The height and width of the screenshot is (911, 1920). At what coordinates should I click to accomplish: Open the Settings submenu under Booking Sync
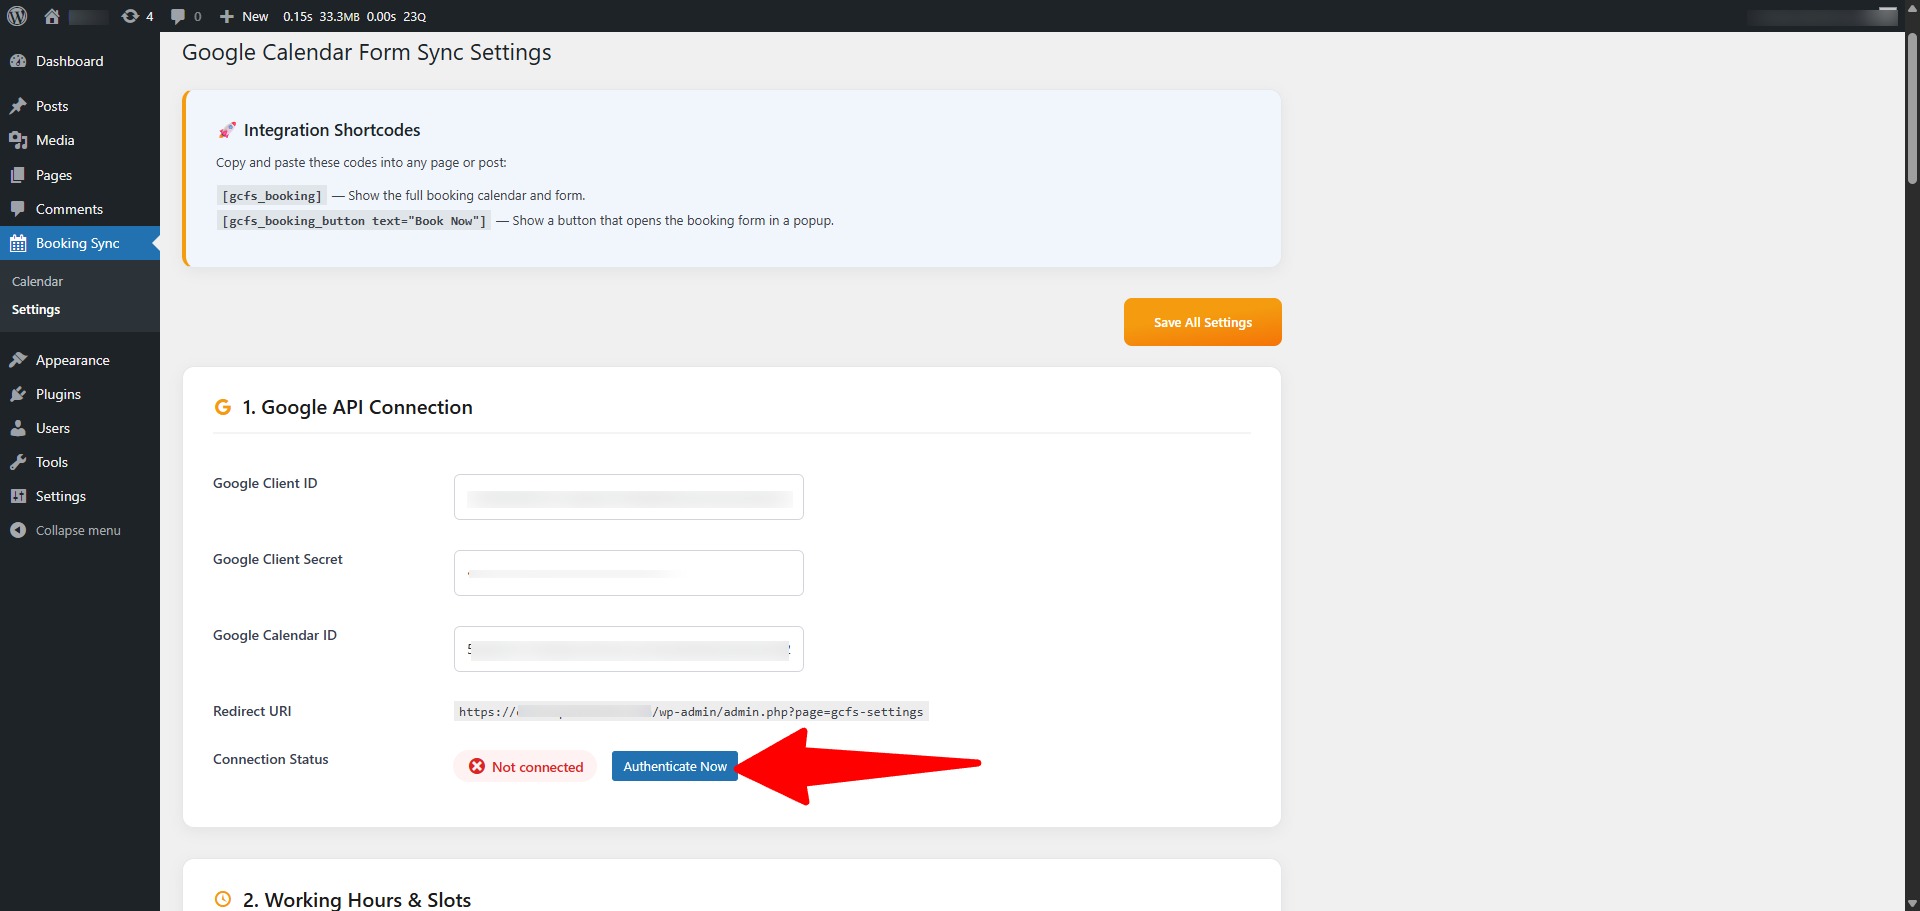pos(36,309)
